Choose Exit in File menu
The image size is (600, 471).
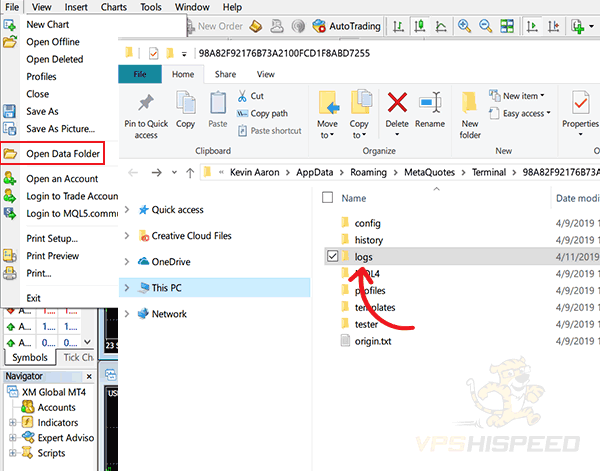pos(33,298)
